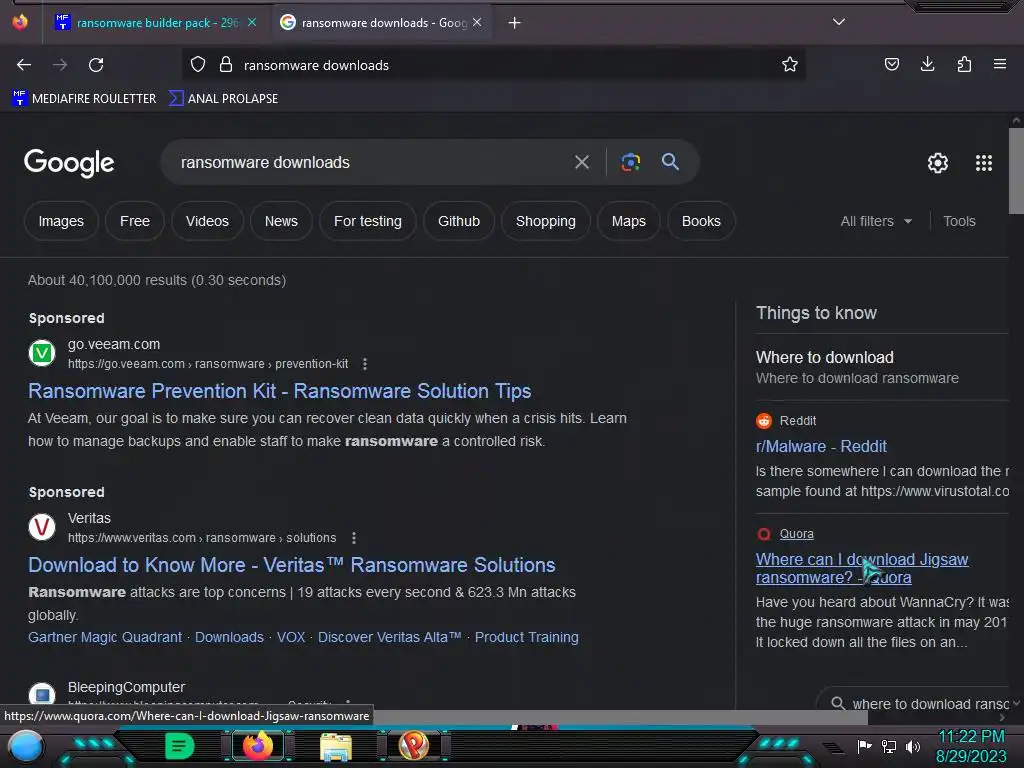This screenshot has width=1024, height=768.
Task: Expand the list all tabs chevron
Action: pyautogui.click(x=839, y=22)
